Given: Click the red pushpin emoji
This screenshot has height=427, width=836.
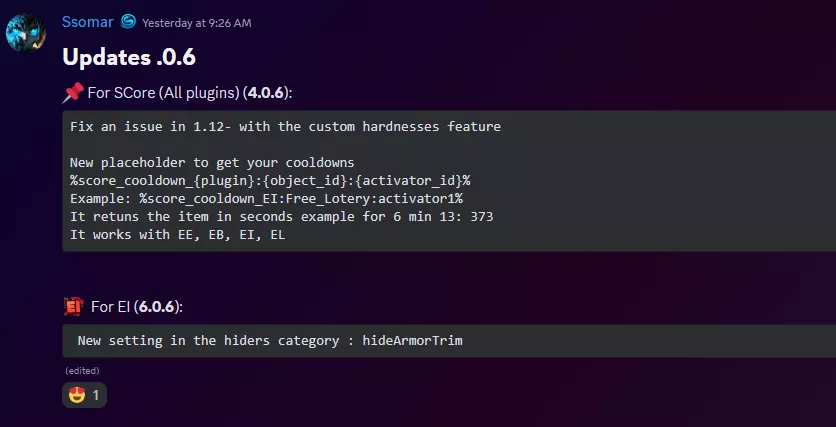Looking at the screenshot, I should [x=72, y=93].
